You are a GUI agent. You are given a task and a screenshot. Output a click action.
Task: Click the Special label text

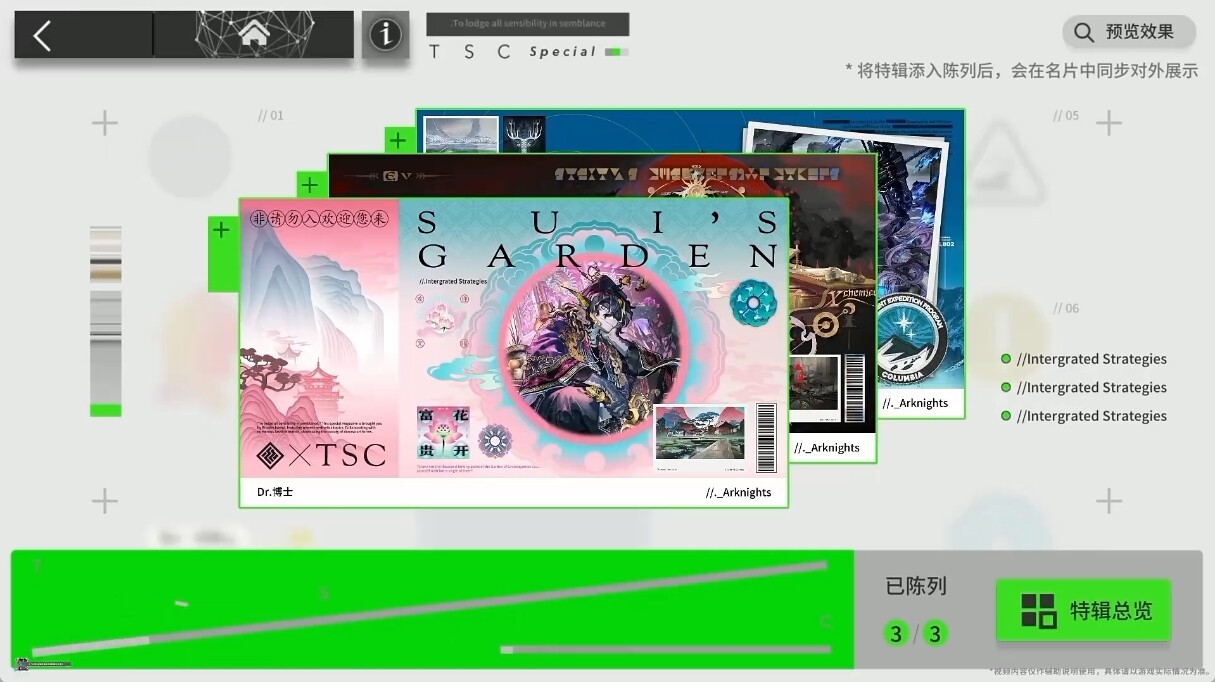[562, 52]
